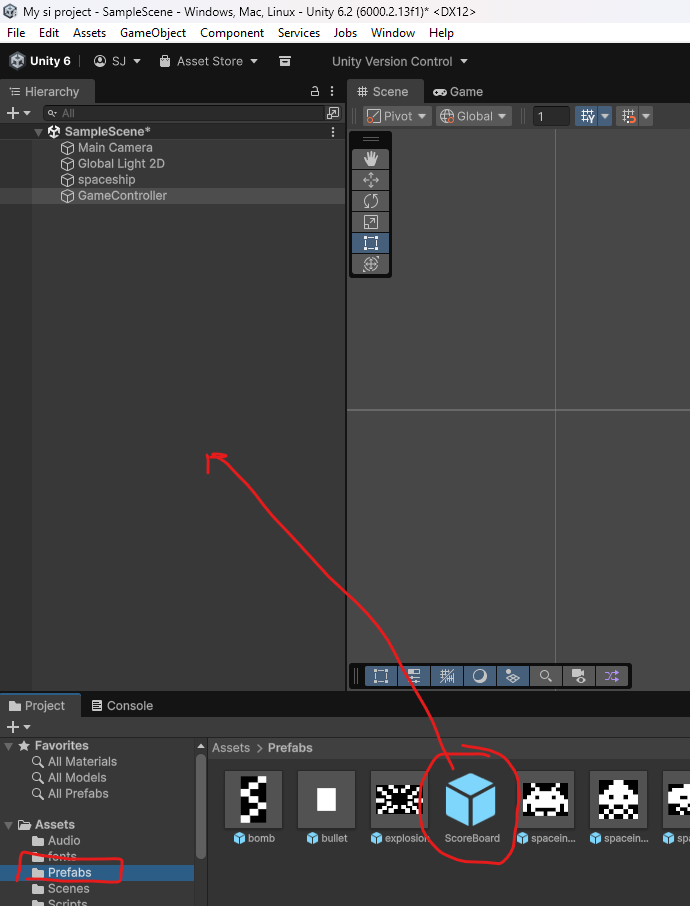Open the scene search magnifier
690x906 pixels.
(545, 676)
